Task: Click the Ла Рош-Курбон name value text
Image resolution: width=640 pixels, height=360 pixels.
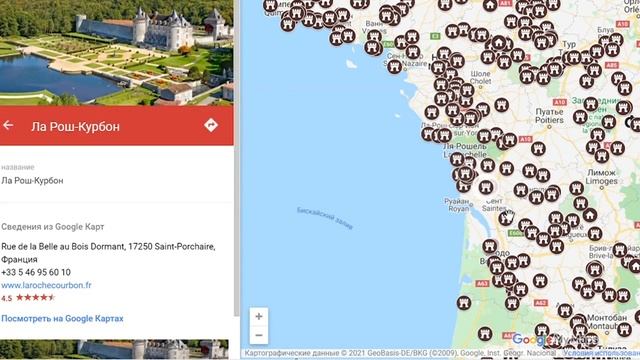Action: point(32,180)
